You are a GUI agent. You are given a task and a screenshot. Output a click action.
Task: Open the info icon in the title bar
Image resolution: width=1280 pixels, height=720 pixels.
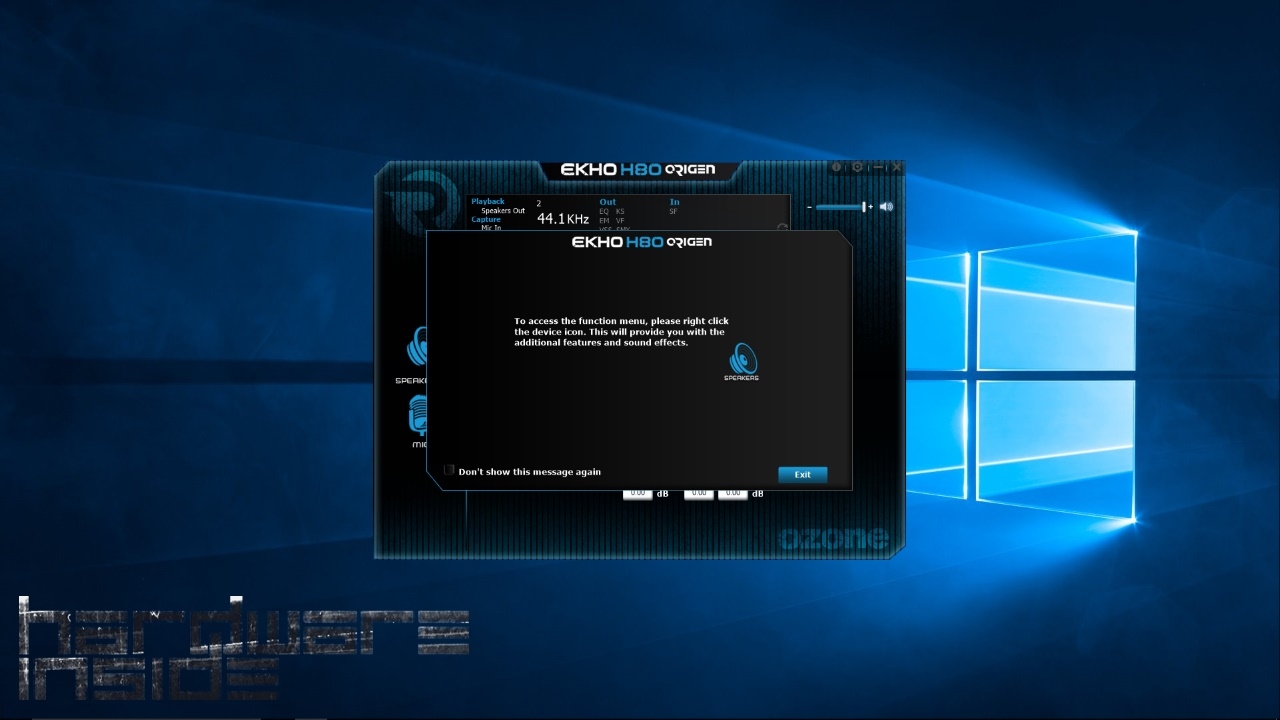coord(837,167)
